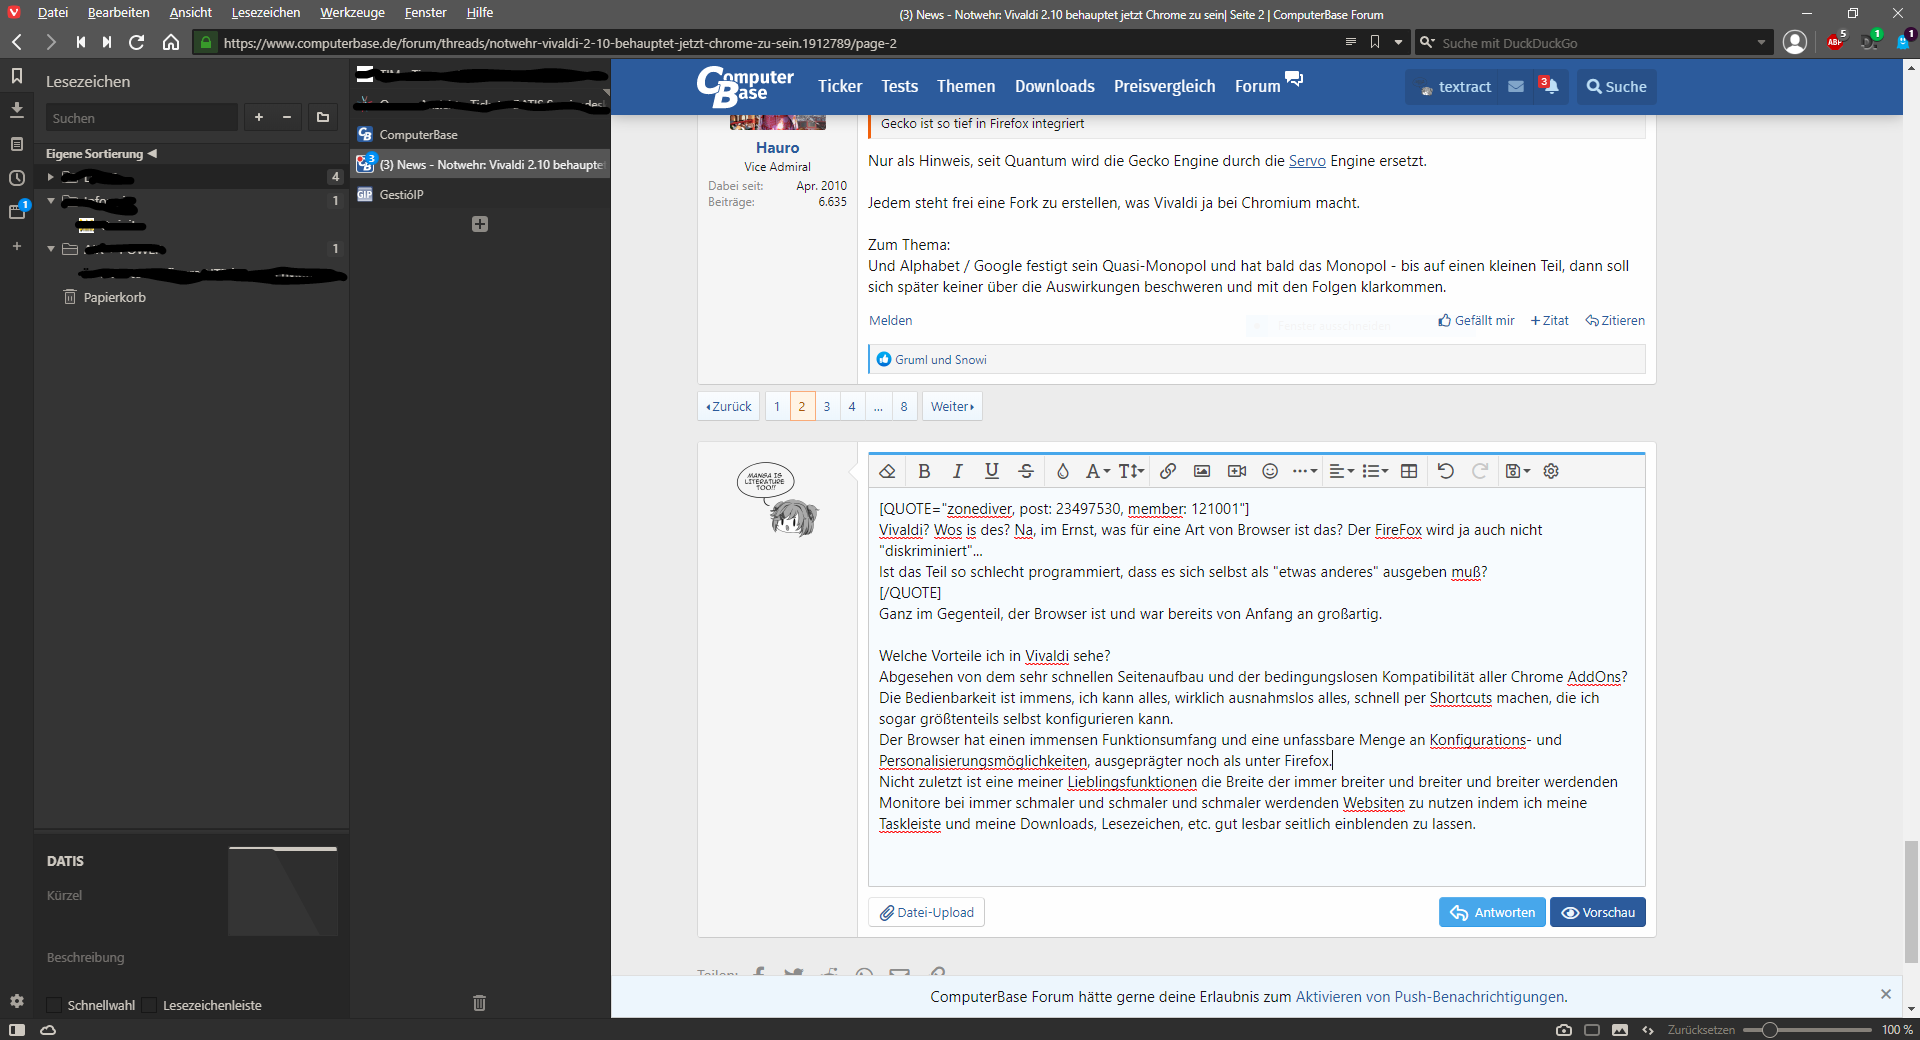Open reader view icon in address bar
The image size is (1920, 1040).
click(x=1351, y=42)
